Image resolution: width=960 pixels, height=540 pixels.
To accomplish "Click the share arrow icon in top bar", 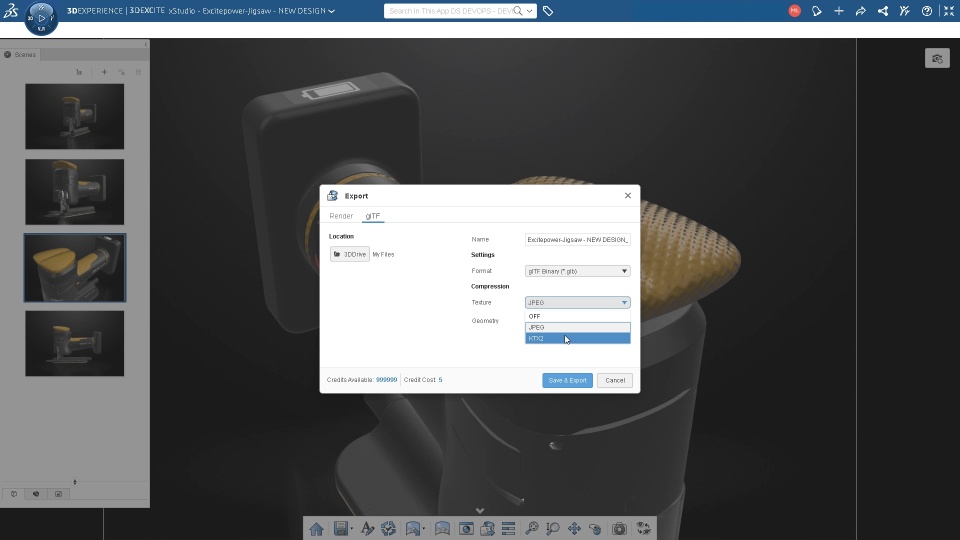I will [861, 11].
